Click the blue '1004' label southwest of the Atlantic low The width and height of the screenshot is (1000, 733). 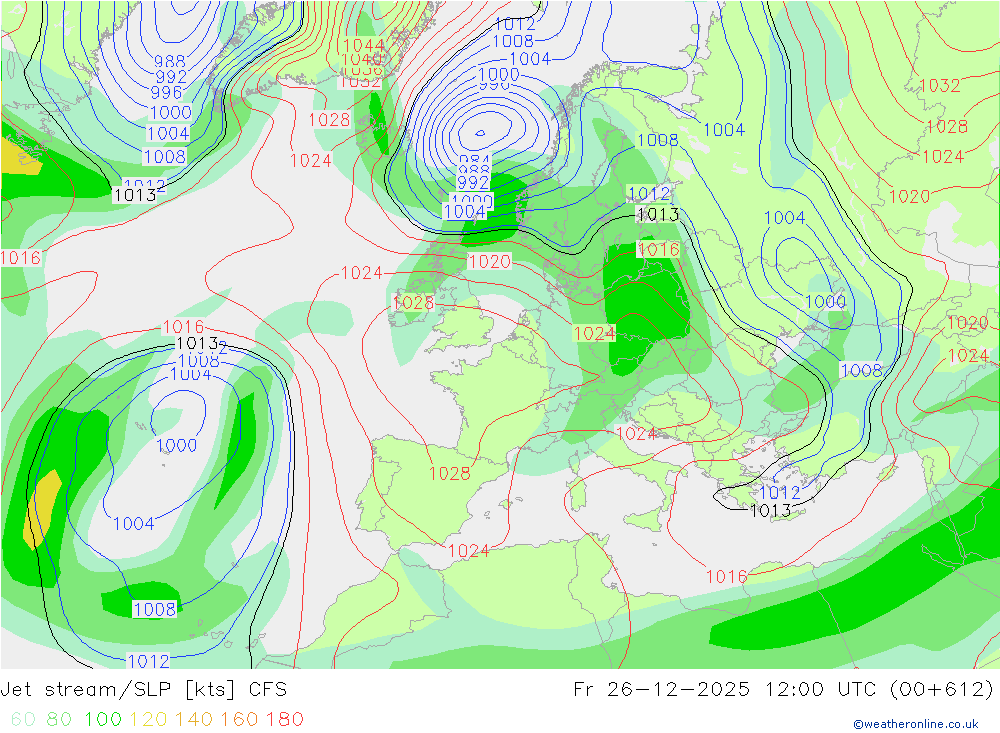(134, 524)
